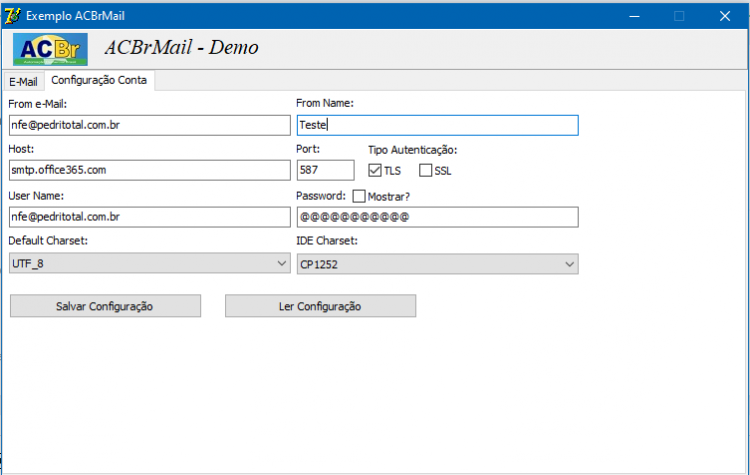Switch to the E-Mail tab
This screenshot has width=750, height=475.
tap(23, 82)
